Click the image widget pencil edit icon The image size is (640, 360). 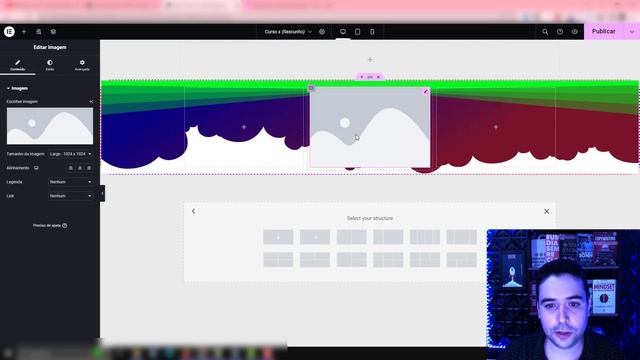[426, 91]
